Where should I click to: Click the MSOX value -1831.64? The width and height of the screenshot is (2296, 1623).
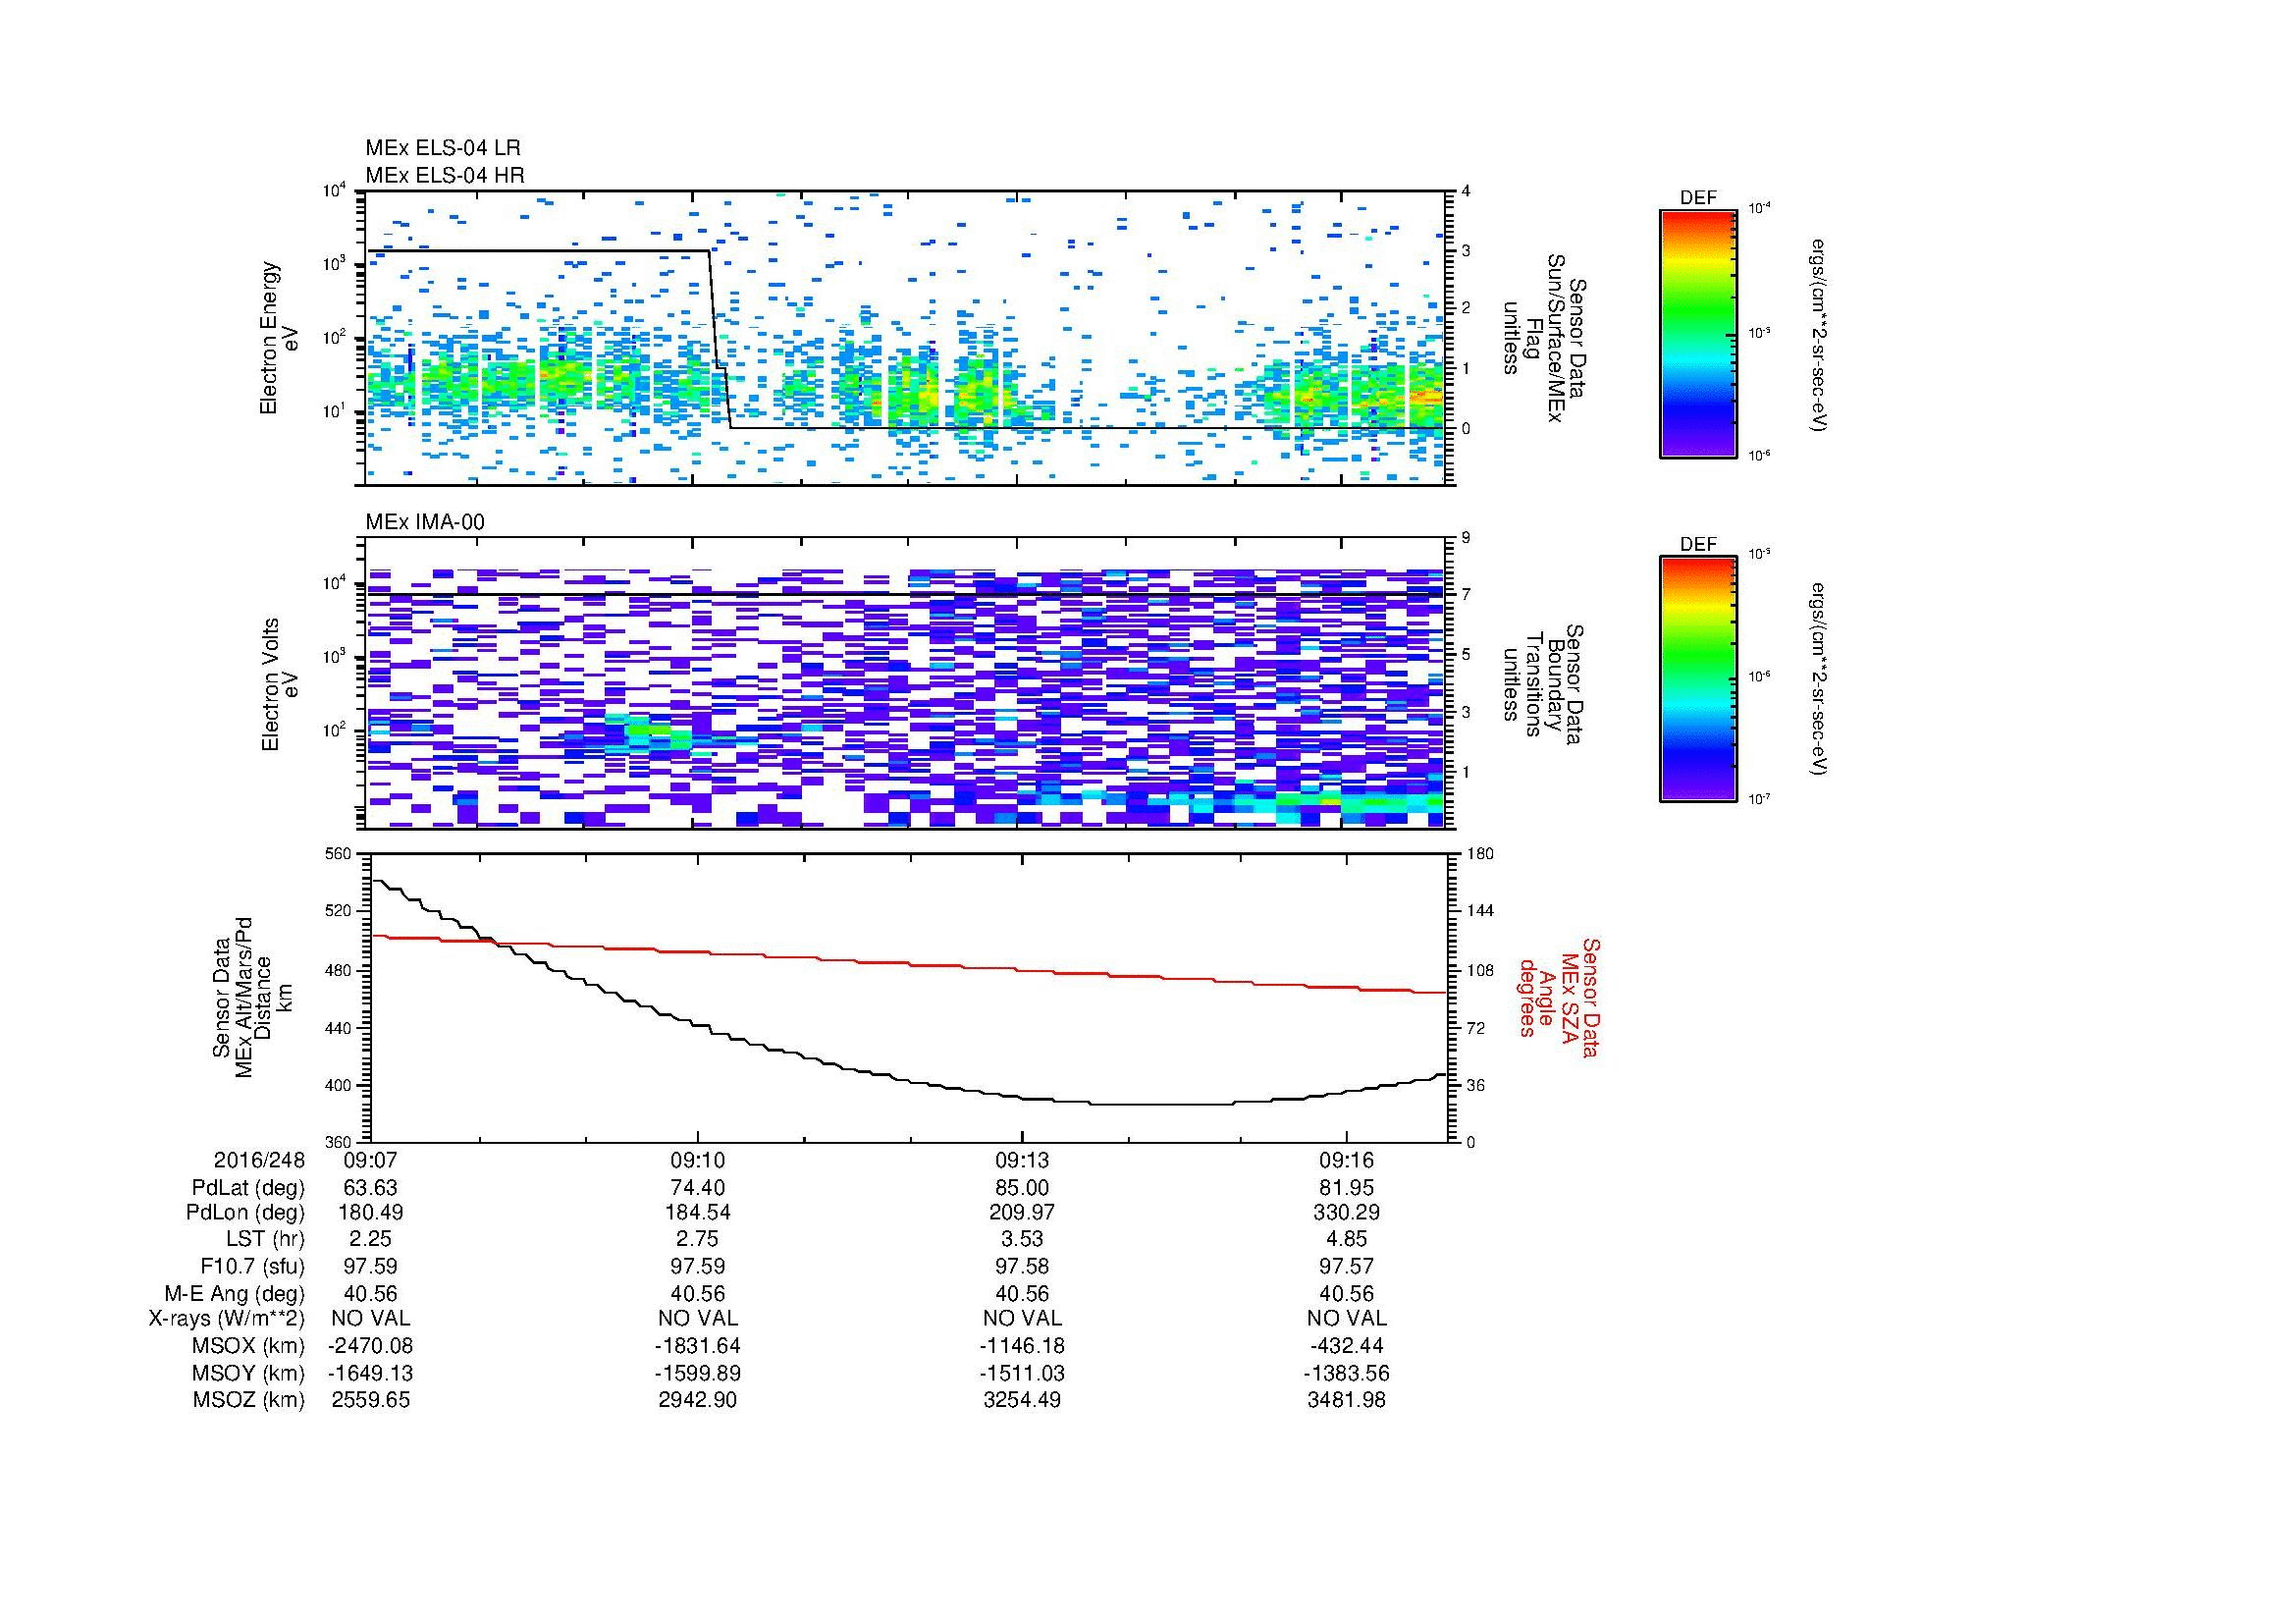pos(697,1346)
